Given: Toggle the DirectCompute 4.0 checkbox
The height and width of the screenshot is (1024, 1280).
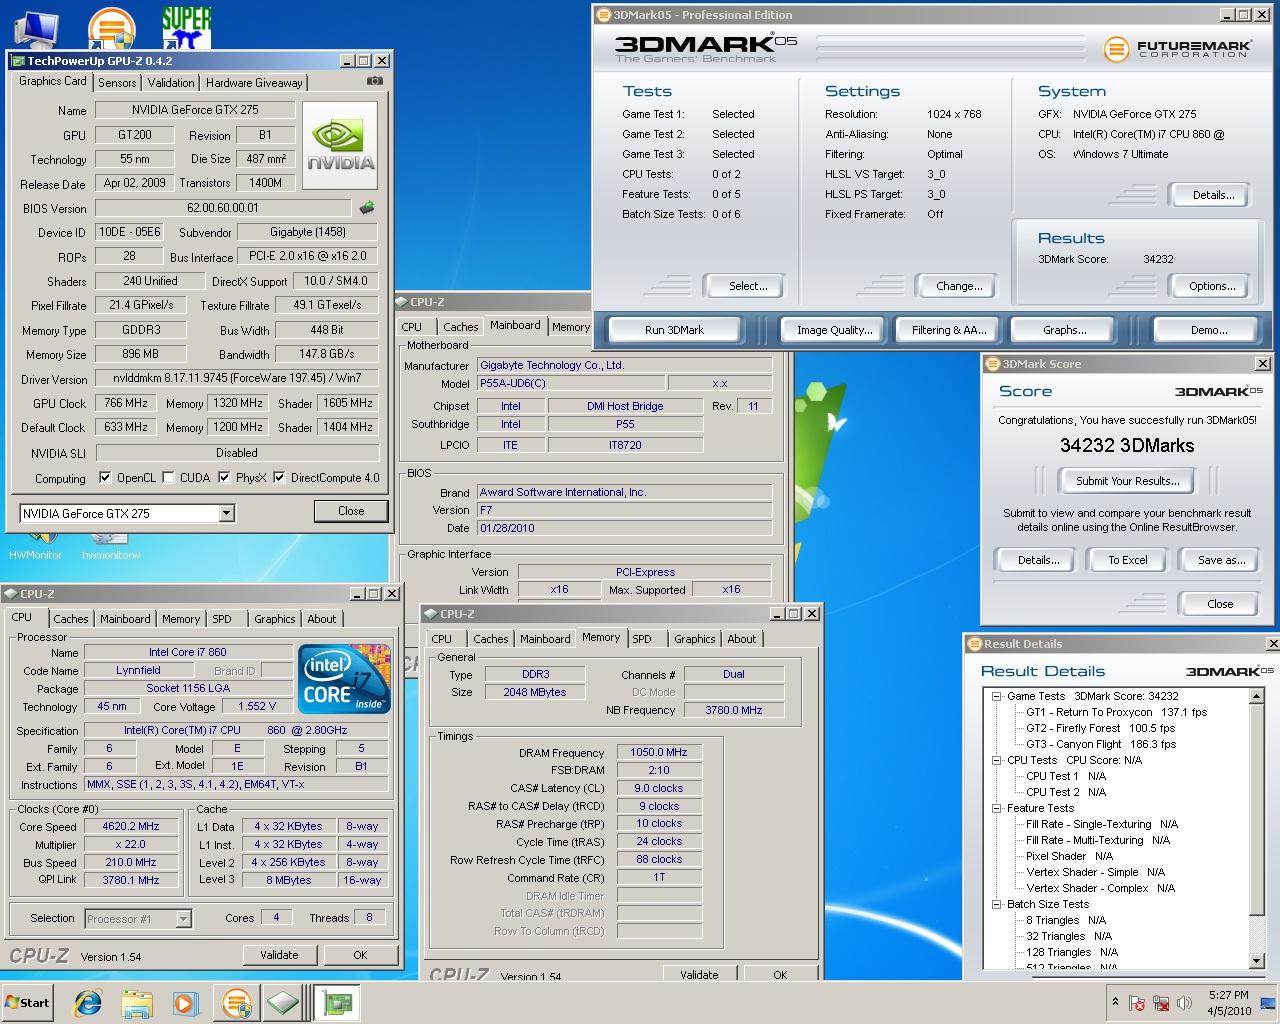Looking at the screenshot, I should tap(279, 478).
